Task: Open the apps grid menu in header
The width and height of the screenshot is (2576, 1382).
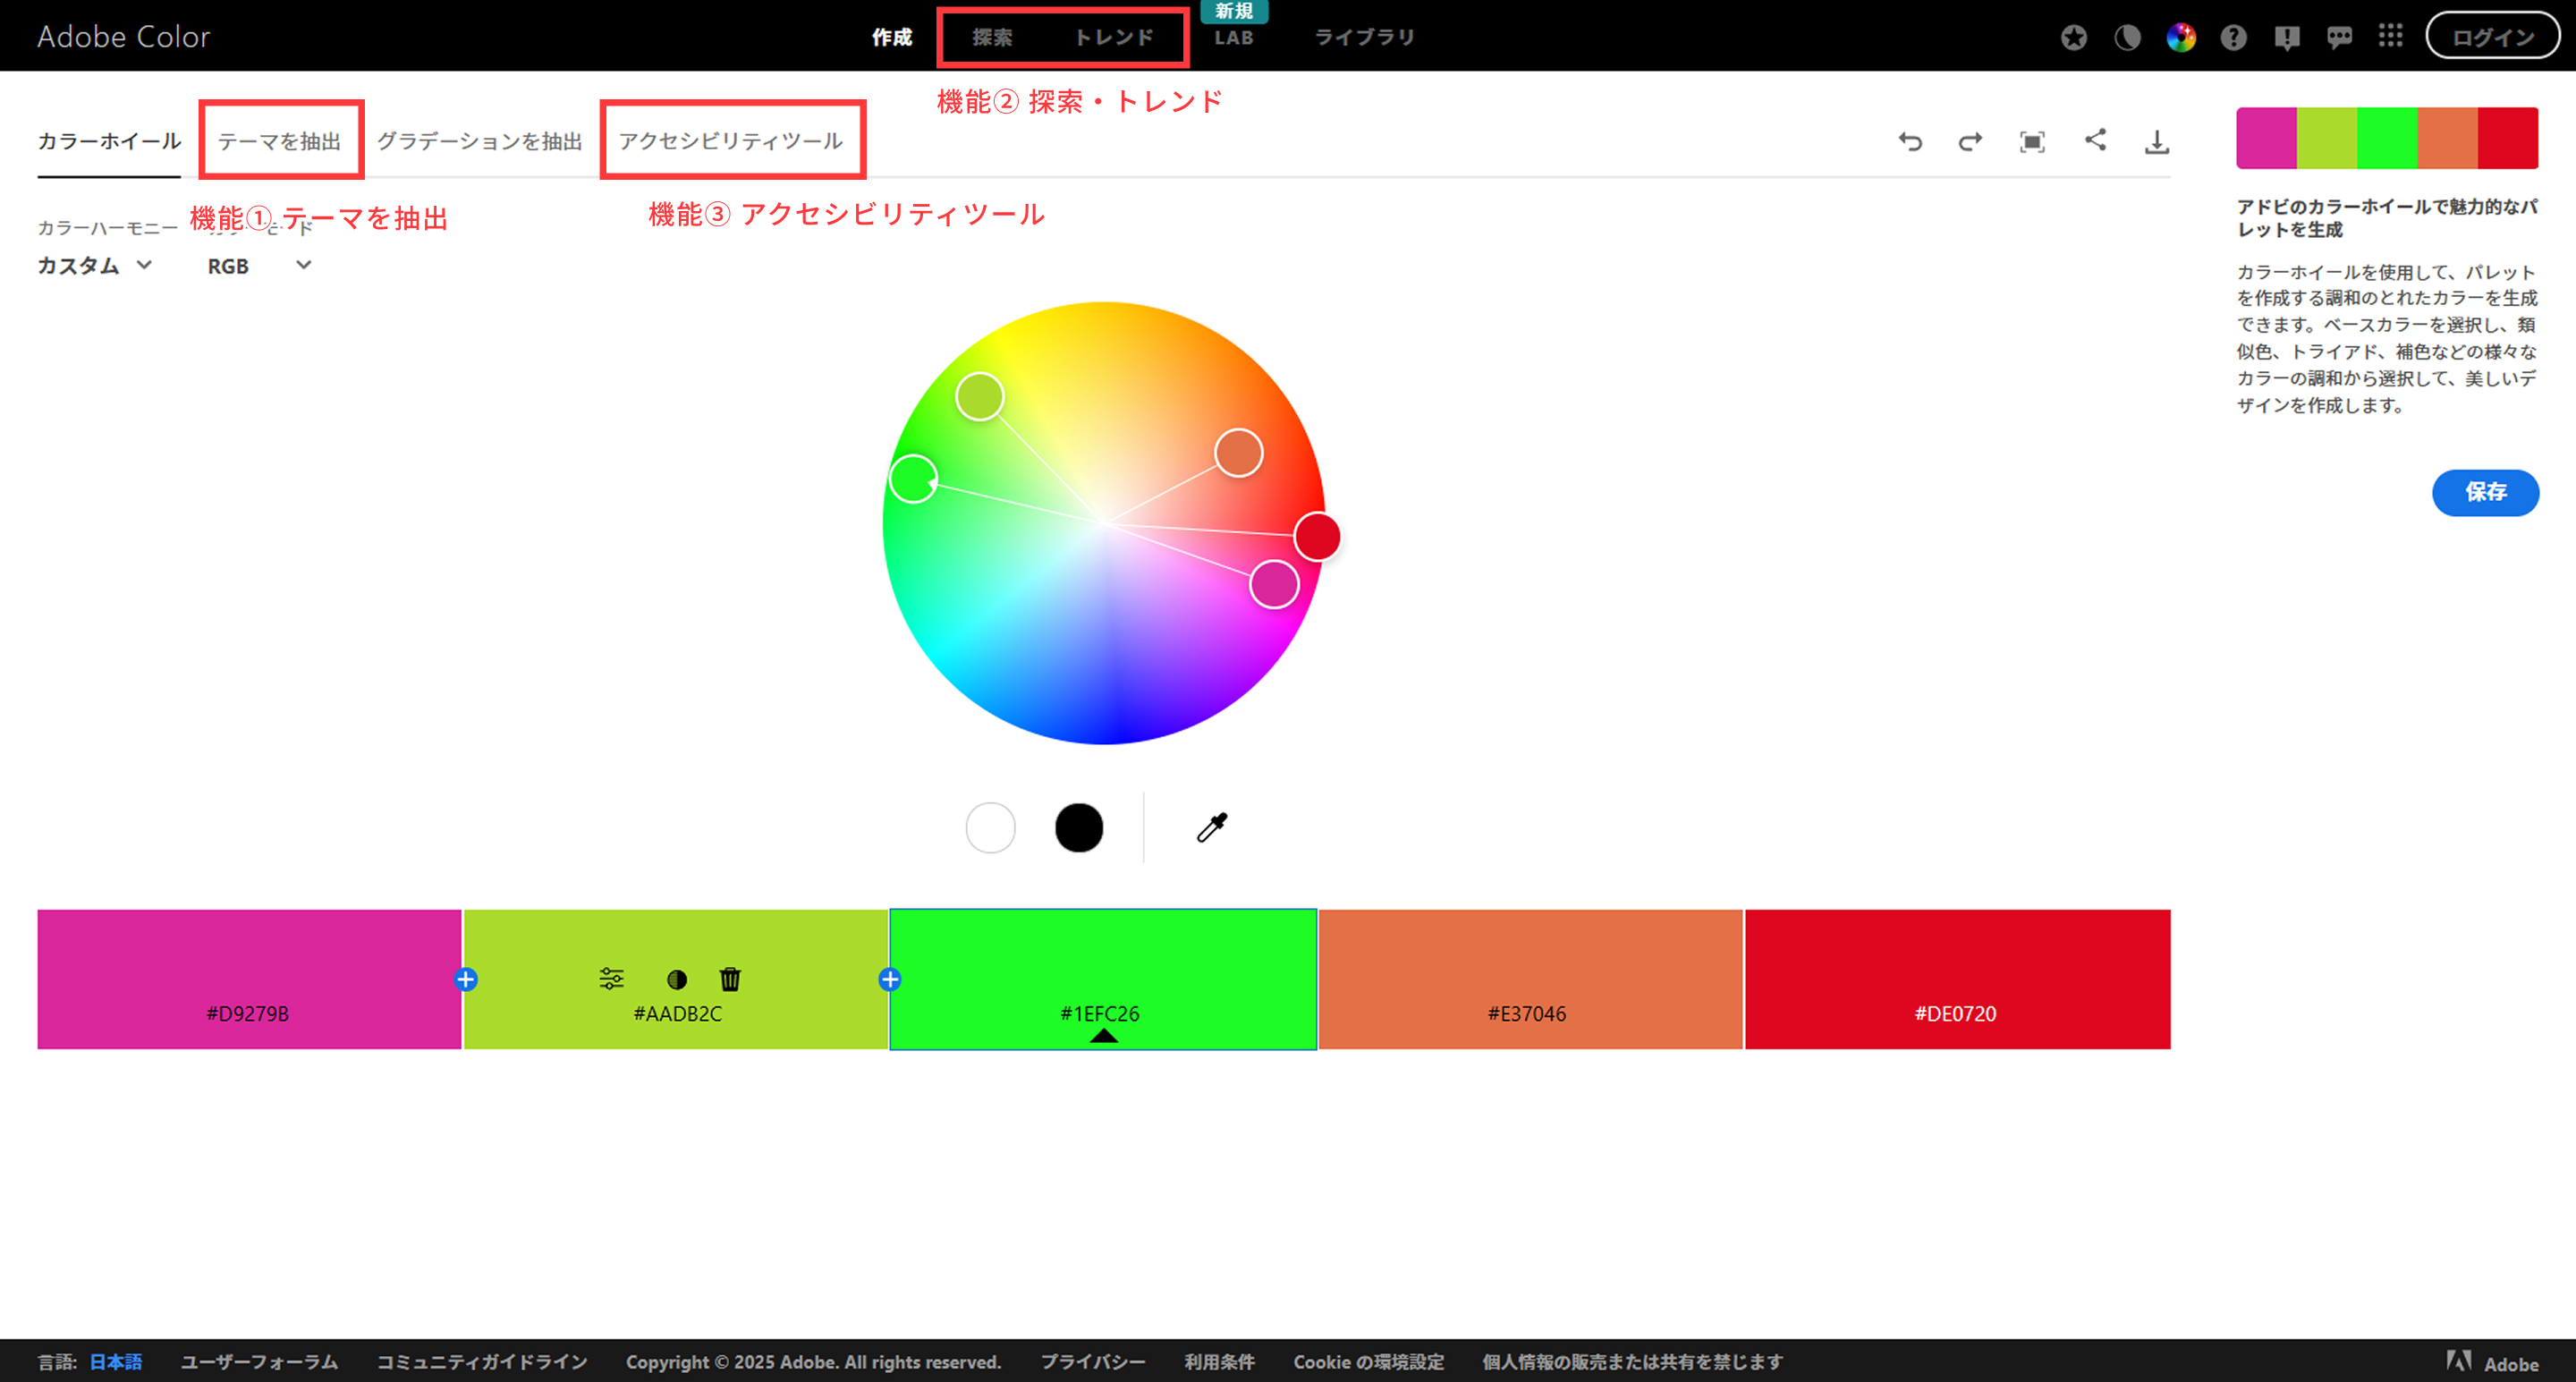Action: 2389,37
